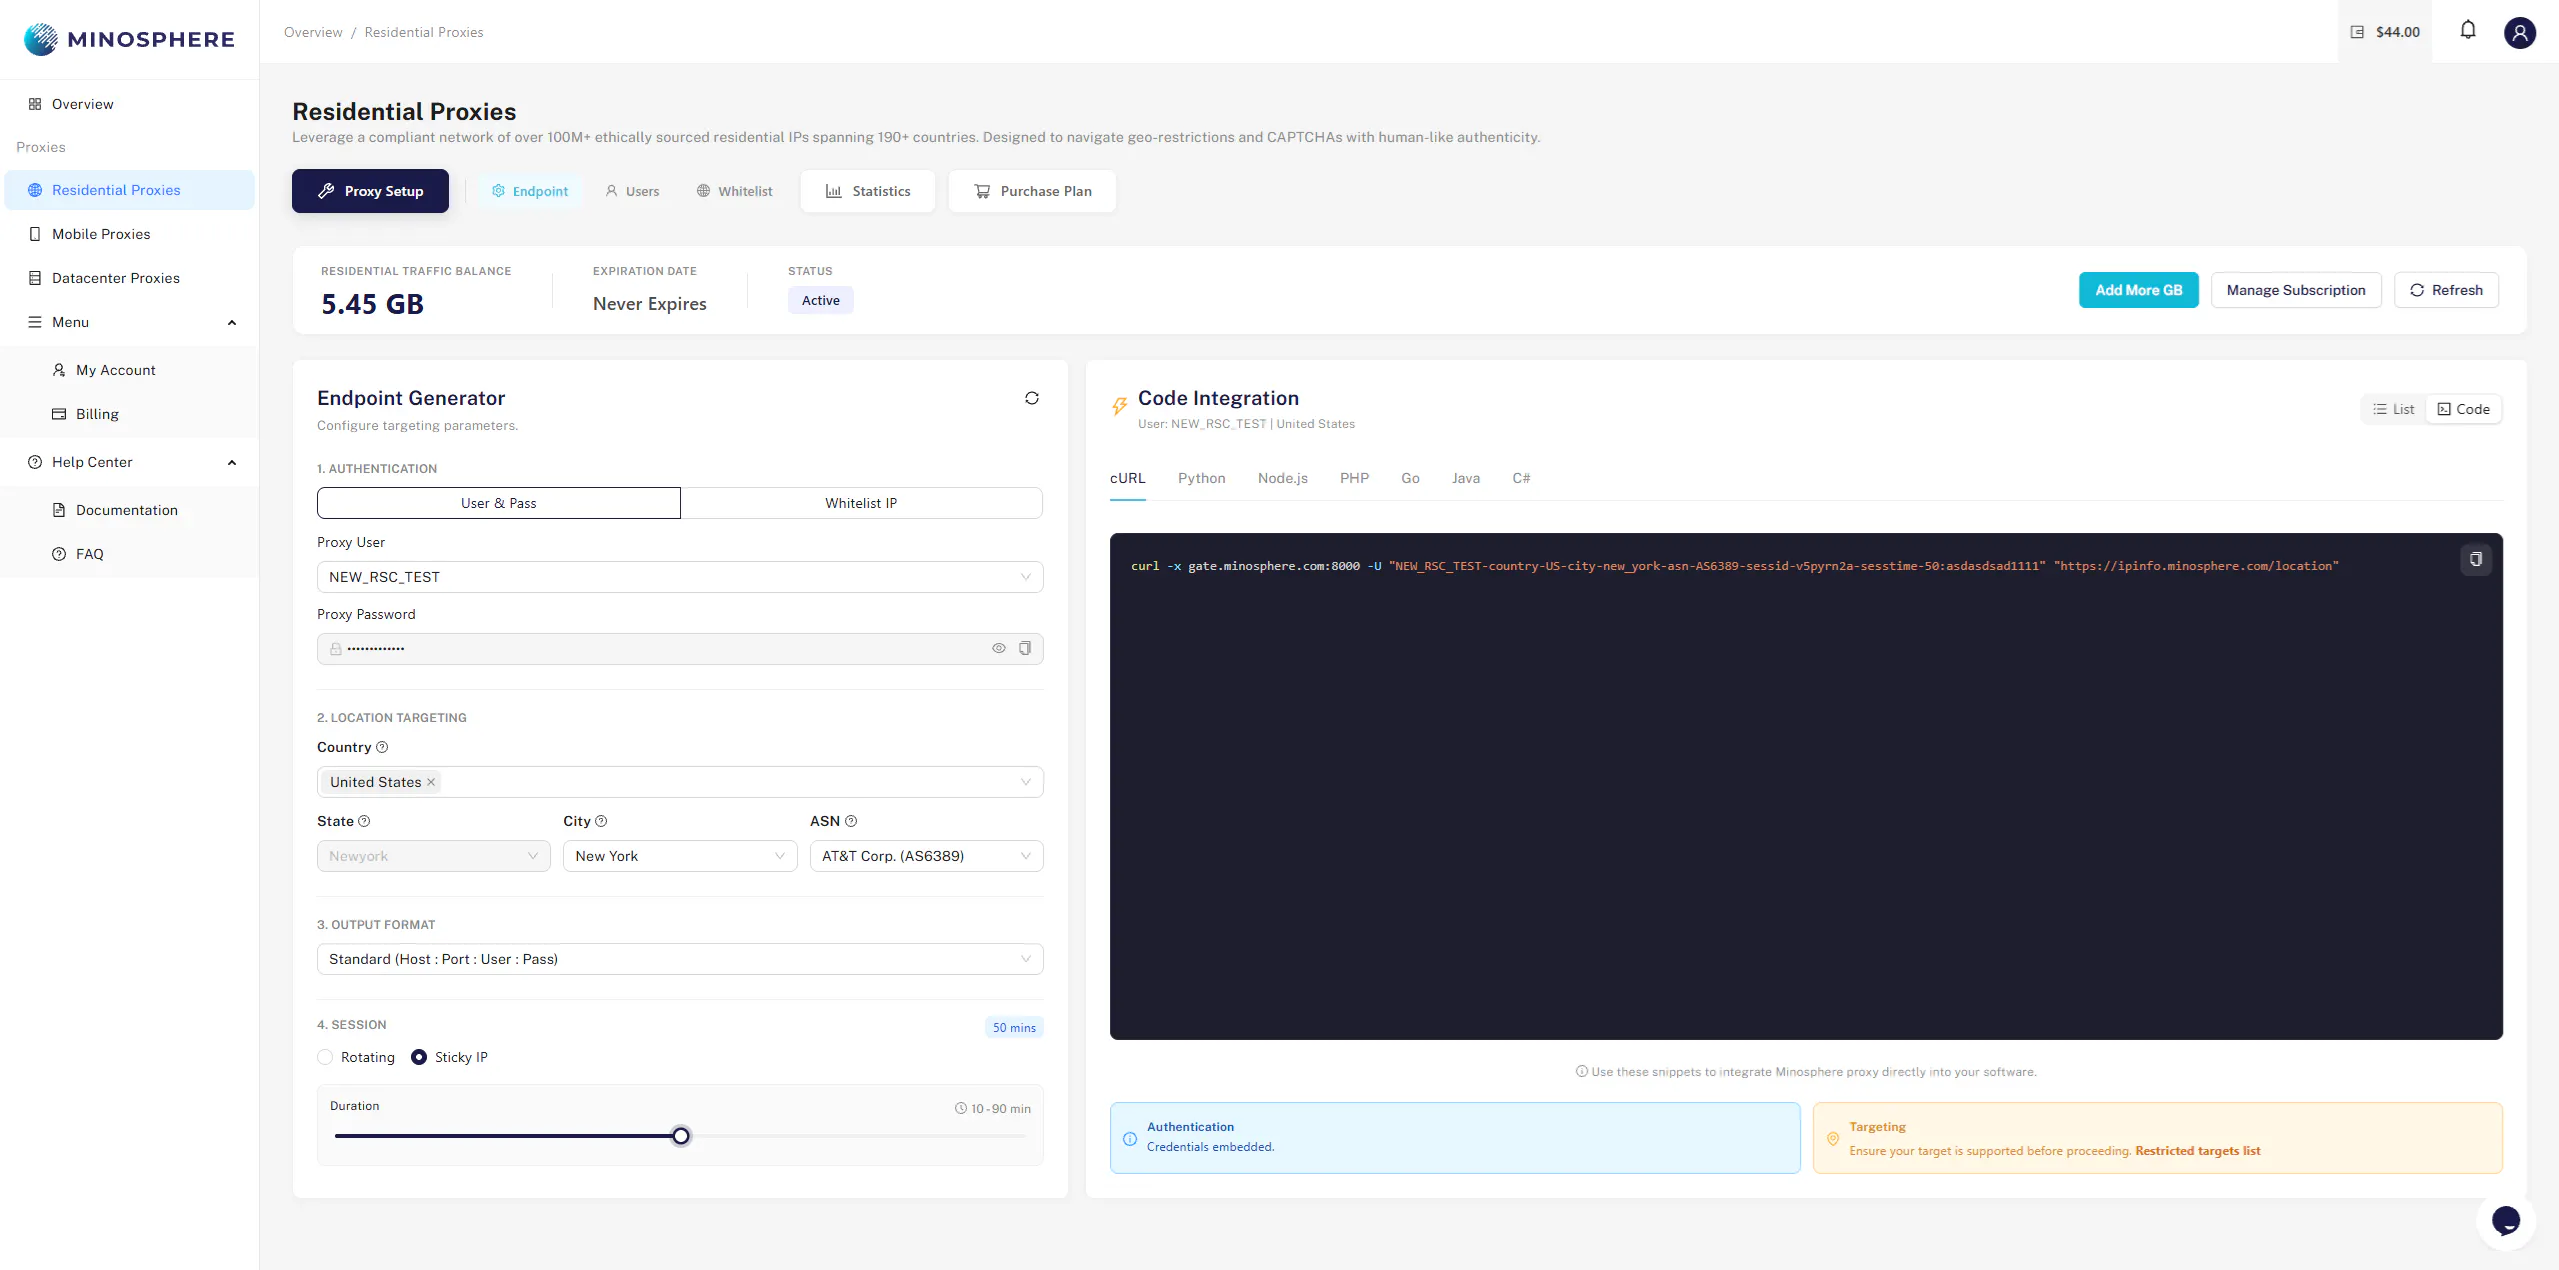Viewport: 2559px width, 1270px height.
Task: Open the Statistics tab
Action: 868,191
